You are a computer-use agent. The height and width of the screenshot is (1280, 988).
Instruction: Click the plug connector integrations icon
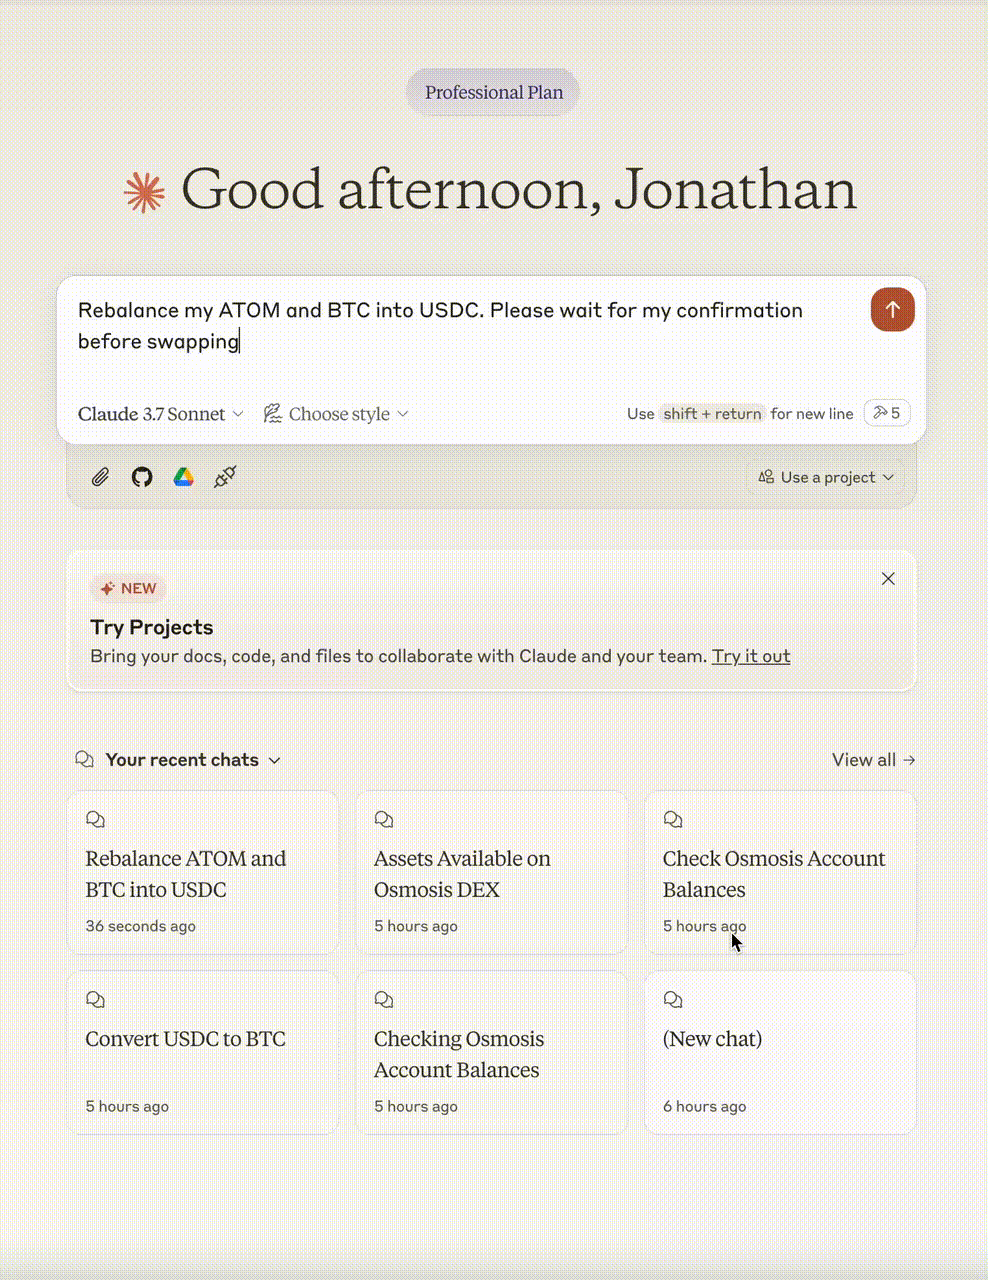[x=225, y=477]
